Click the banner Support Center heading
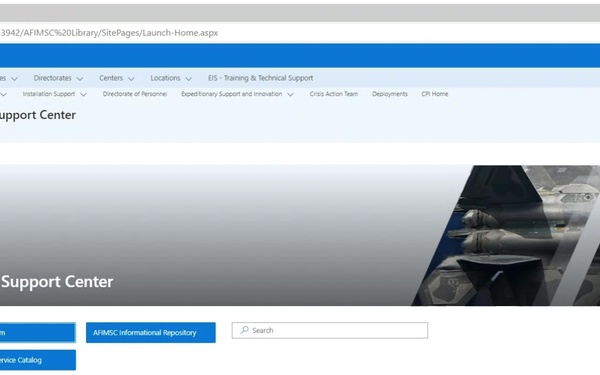This screenshot has height=375, width=600. coord(57,282)
